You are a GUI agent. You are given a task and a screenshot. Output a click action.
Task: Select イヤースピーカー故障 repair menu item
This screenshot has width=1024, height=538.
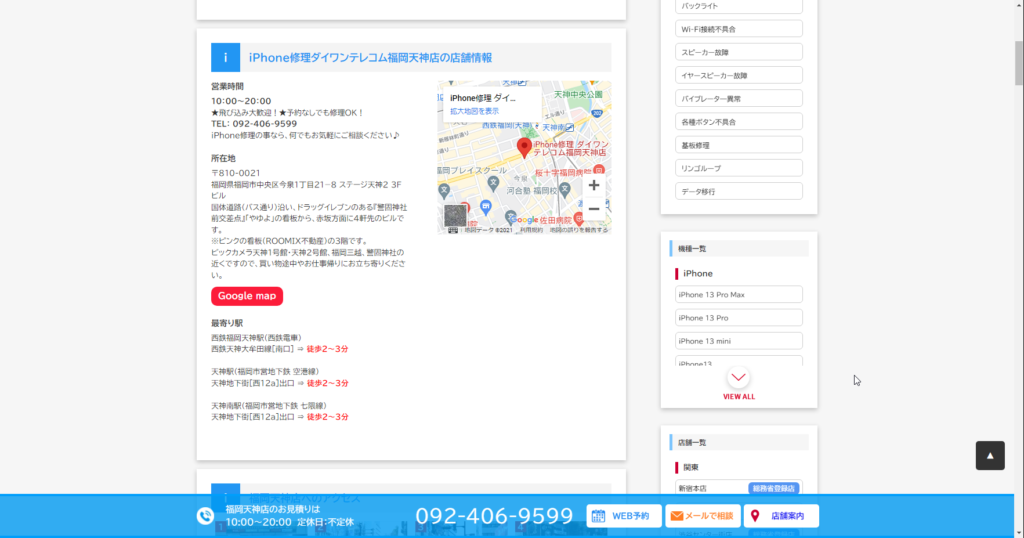pos(739,75)
